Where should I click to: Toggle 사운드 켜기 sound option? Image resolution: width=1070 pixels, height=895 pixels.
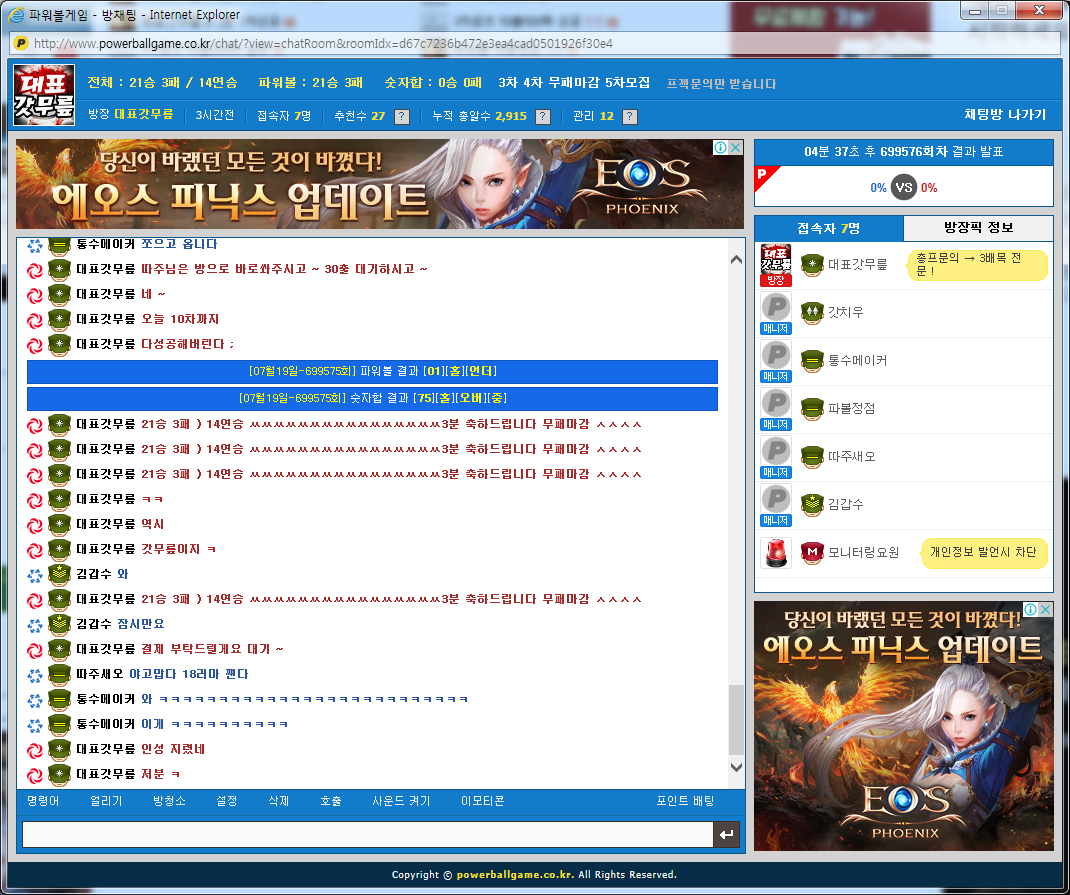(x=401, y=801)
